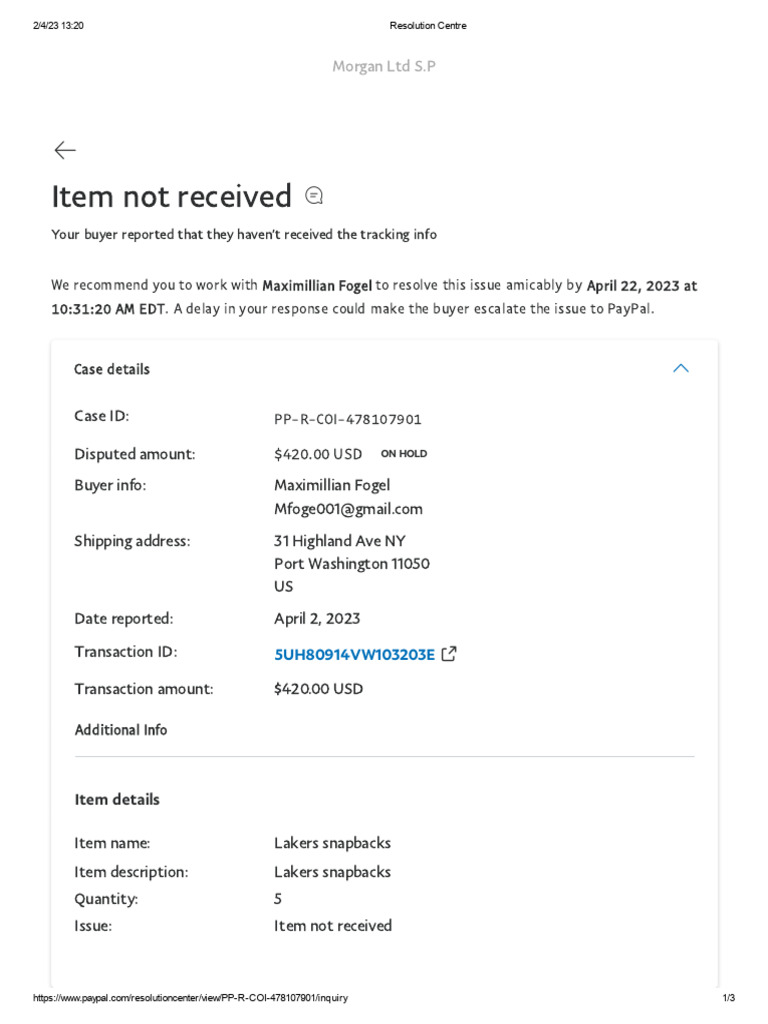Click the external link icon after transaction ID
The image size is (768, 1024).
pyautogui.click(x=449, y=654)
